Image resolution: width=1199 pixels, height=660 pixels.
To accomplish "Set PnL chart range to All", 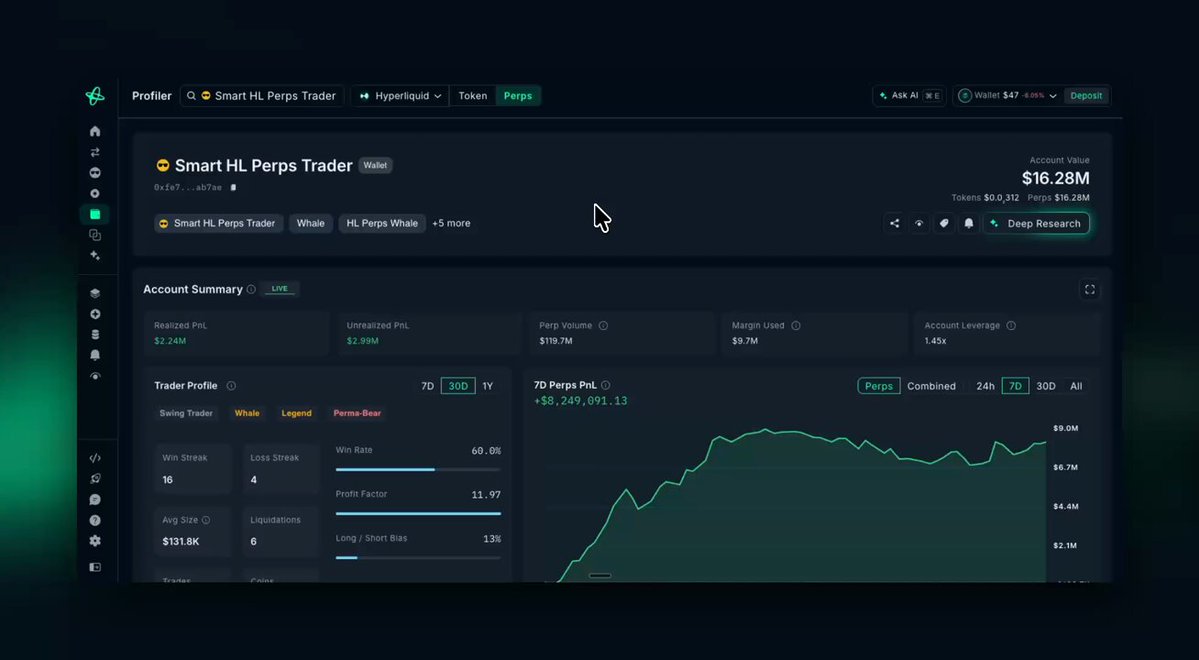I will 1076,386.
